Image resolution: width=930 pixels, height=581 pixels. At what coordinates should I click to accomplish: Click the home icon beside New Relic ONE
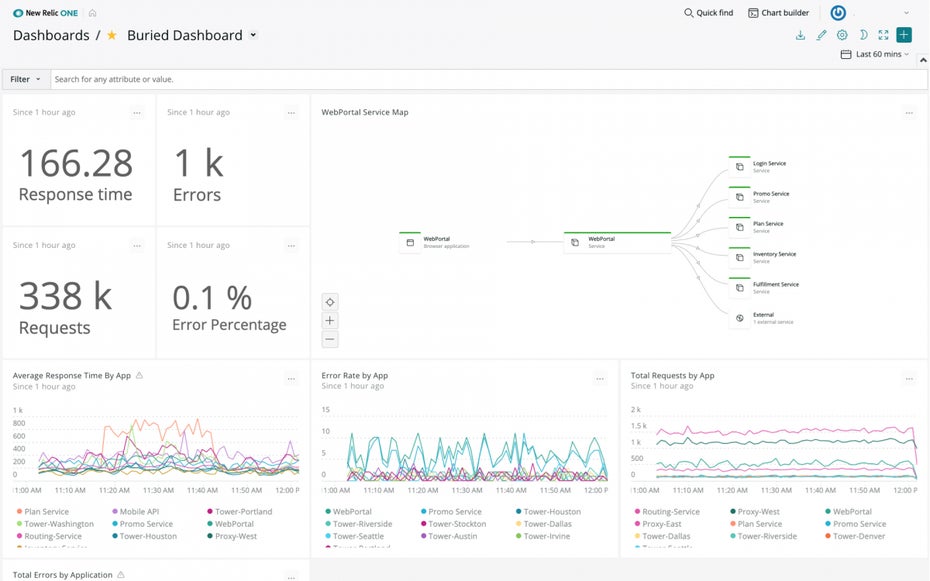pyautogui.click(x=90, y=13)
